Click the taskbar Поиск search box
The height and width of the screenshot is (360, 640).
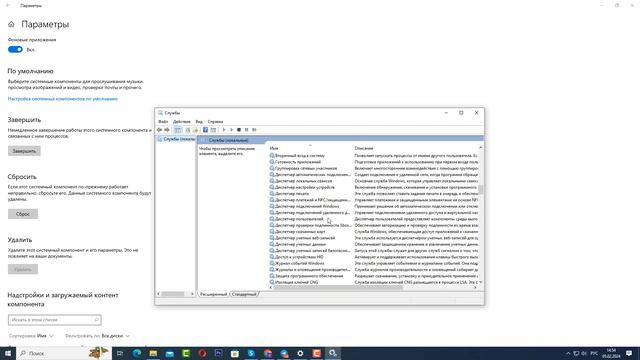coord(63,353)
